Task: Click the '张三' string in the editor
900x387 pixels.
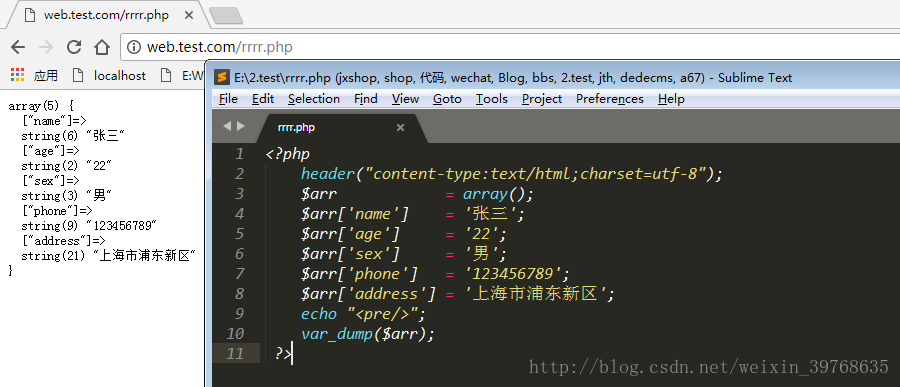Action: pyautogui.click(x=490, y=214)
